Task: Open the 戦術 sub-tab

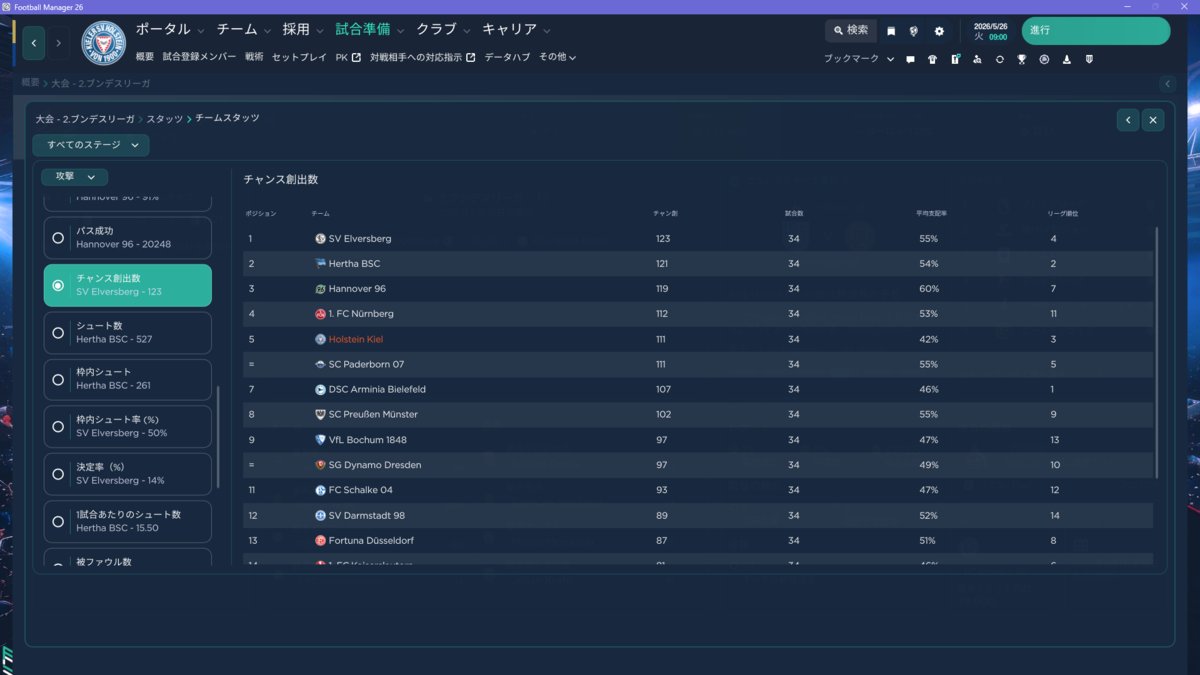Action: pyautogui.click(x=254, y=57)
